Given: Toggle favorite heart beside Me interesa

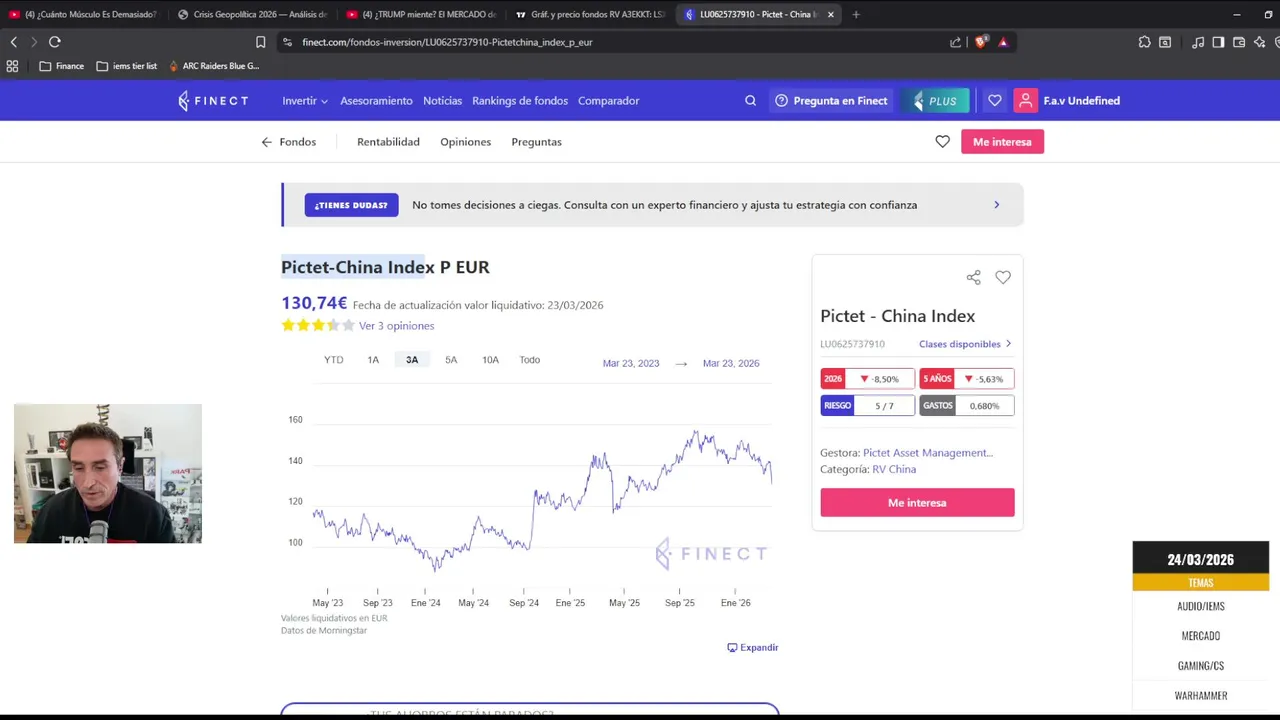Looking at the screenshot, I should tap(942, 142).
